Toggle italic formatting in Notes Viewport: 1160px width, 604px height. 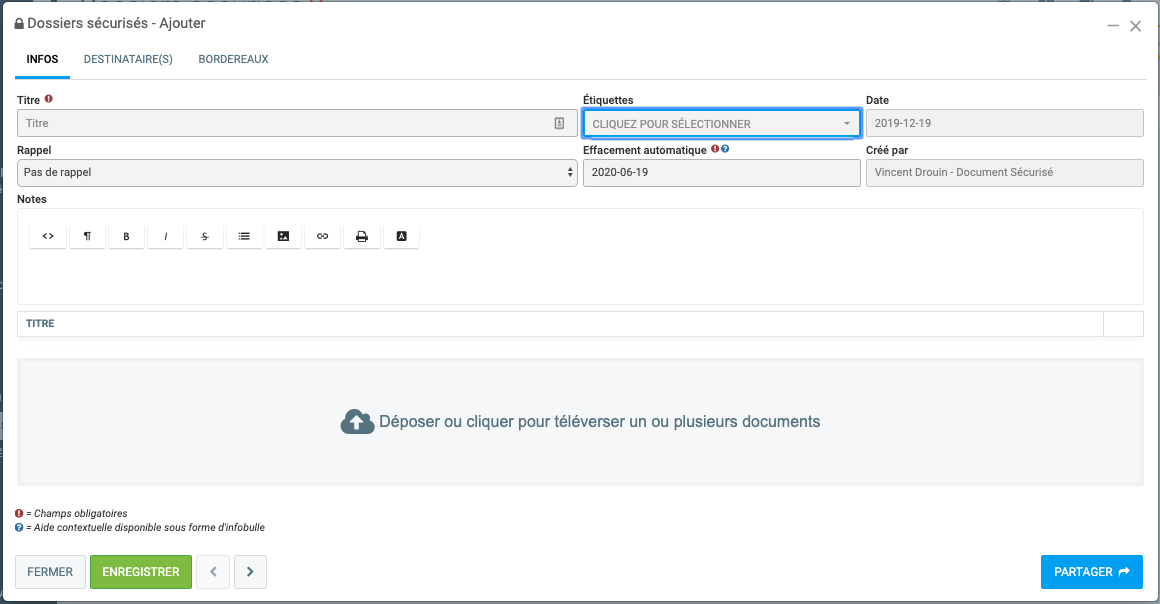tap(165, 236)
